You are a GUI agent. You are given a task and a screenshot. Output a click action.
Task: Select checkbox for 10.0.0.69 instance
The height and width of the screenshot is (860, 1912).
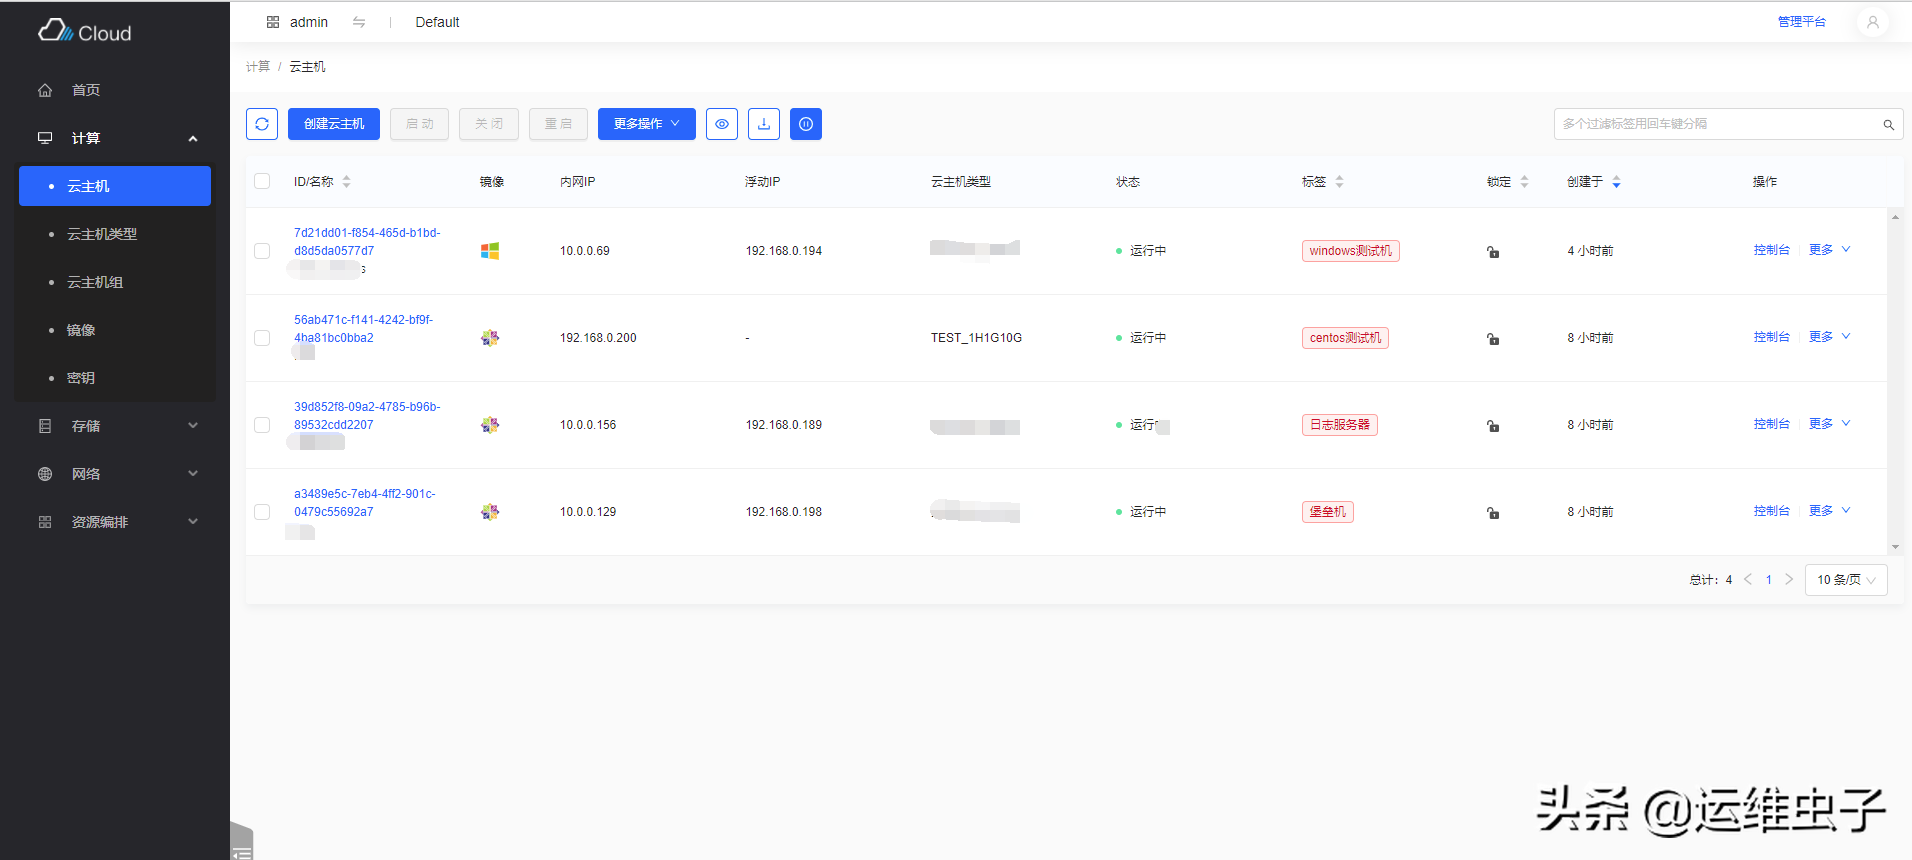[x=262, y=251]
